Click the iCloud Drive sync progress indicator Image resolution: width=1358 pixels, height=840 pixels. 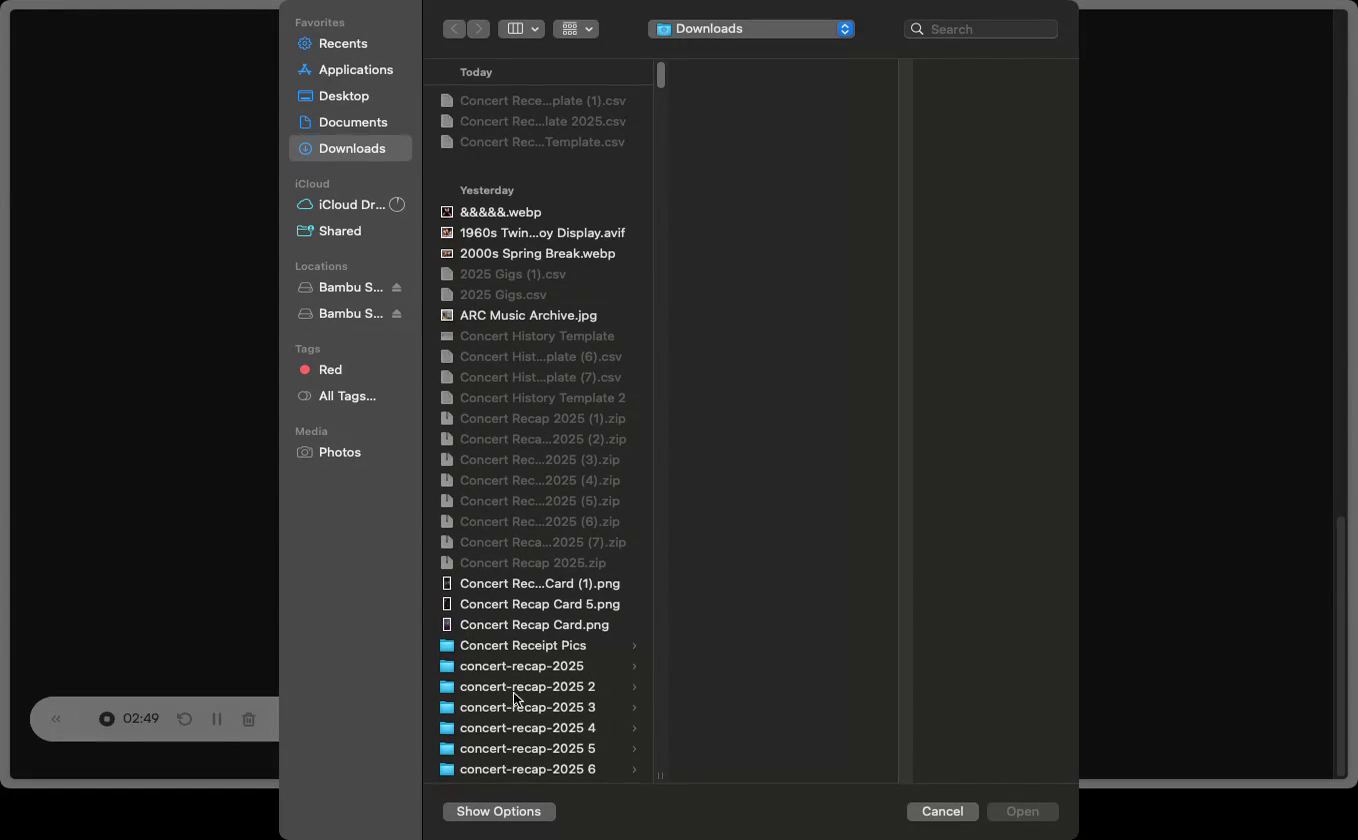pos(397,205)
